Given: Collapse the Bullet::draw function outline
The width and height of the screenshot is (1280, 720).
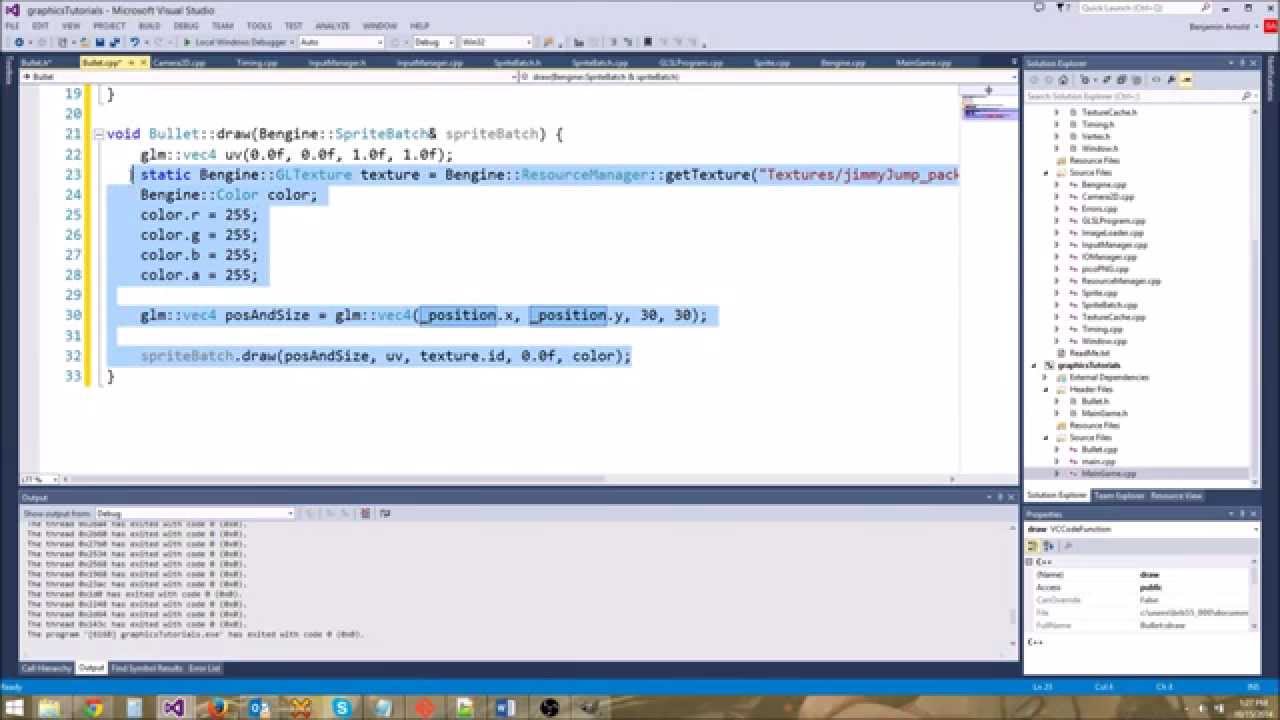Looking at the screenshot, I should (x=98, y=134).
